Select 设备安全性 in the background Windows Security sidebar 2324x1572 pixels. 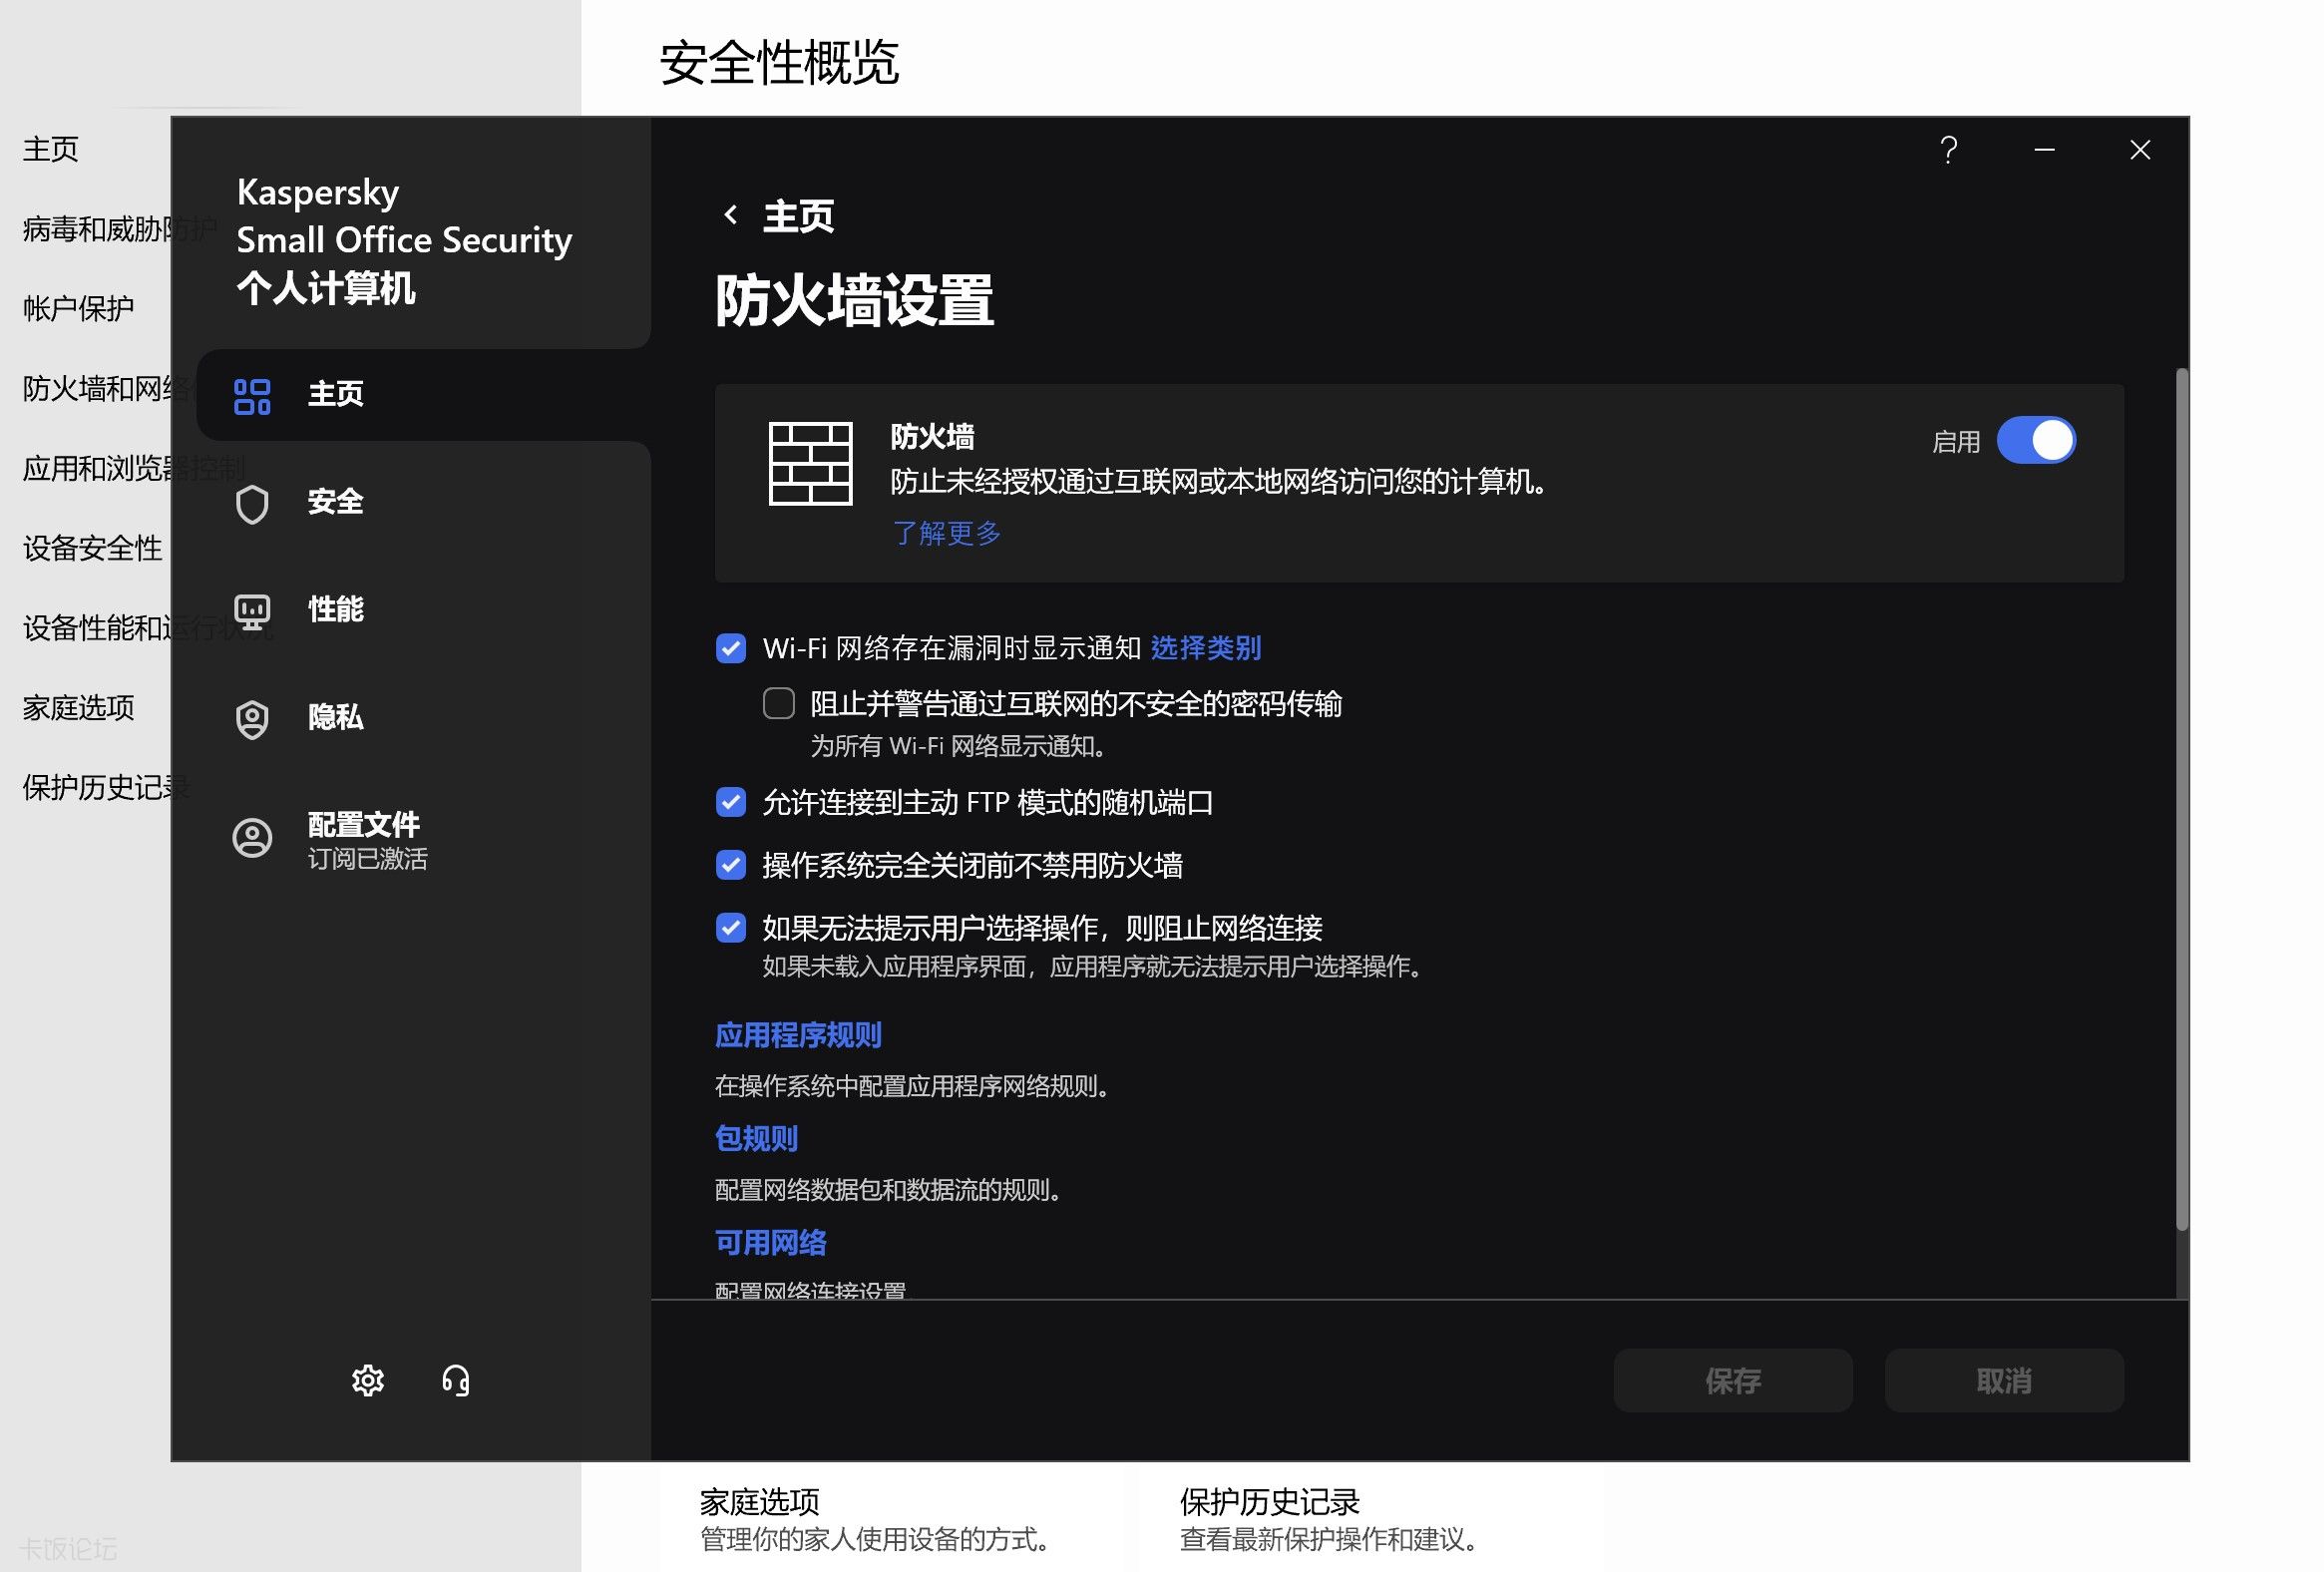tap(92, 548)
